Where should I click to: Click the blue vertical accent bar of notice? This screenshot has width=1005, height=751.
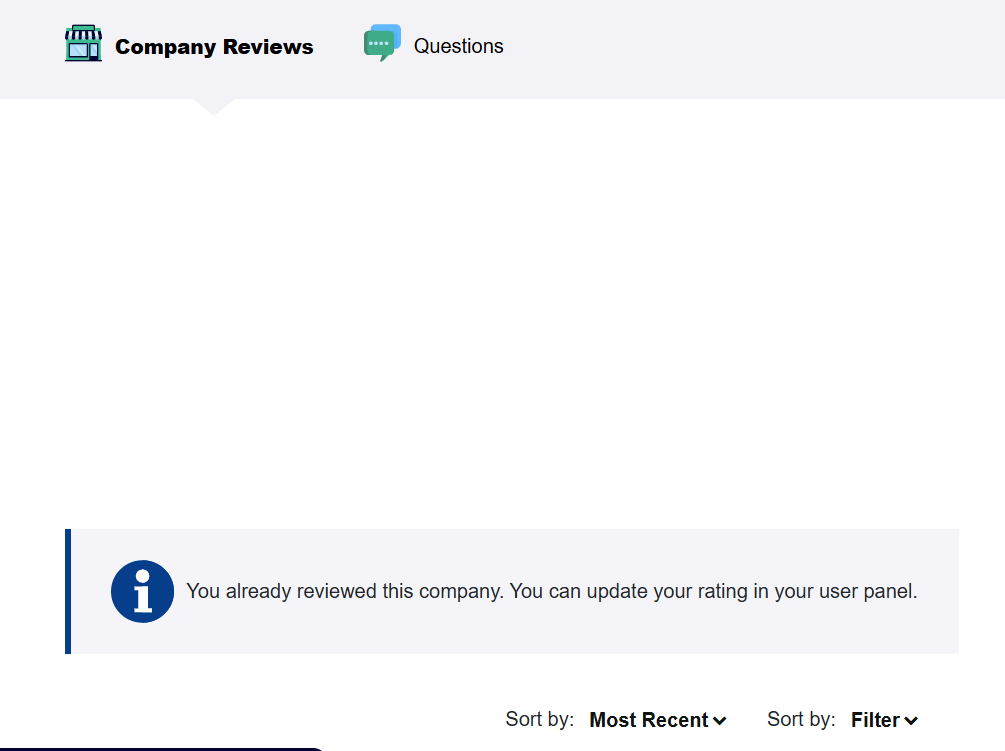click(68, 591)
